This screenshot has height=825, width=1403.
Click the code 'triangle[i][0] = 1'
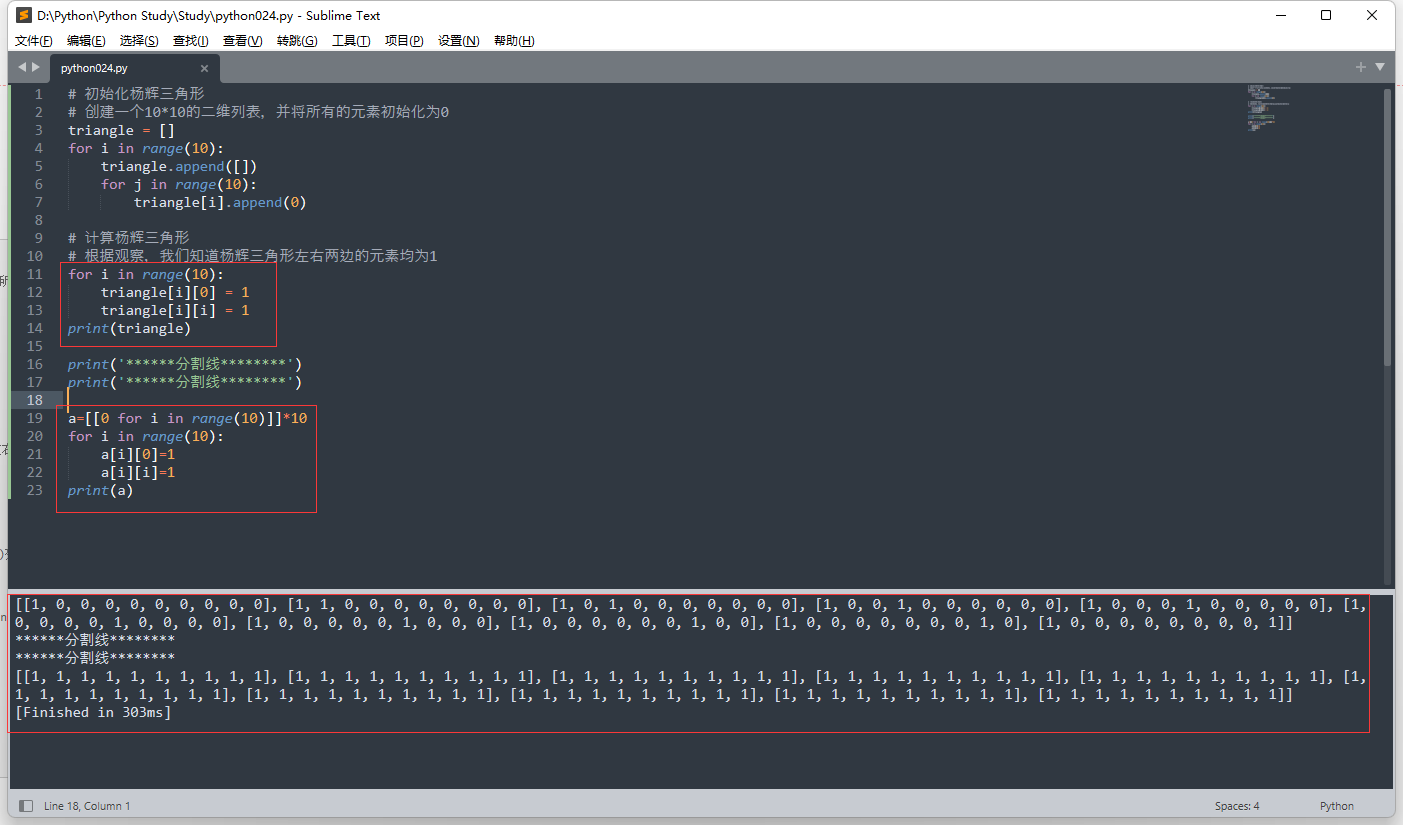pos(175,292)
